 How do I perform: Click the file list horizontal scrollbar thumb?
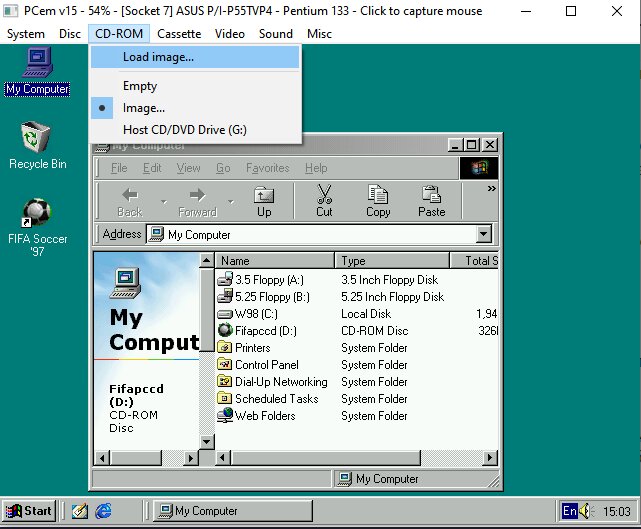tap(326, 457)
